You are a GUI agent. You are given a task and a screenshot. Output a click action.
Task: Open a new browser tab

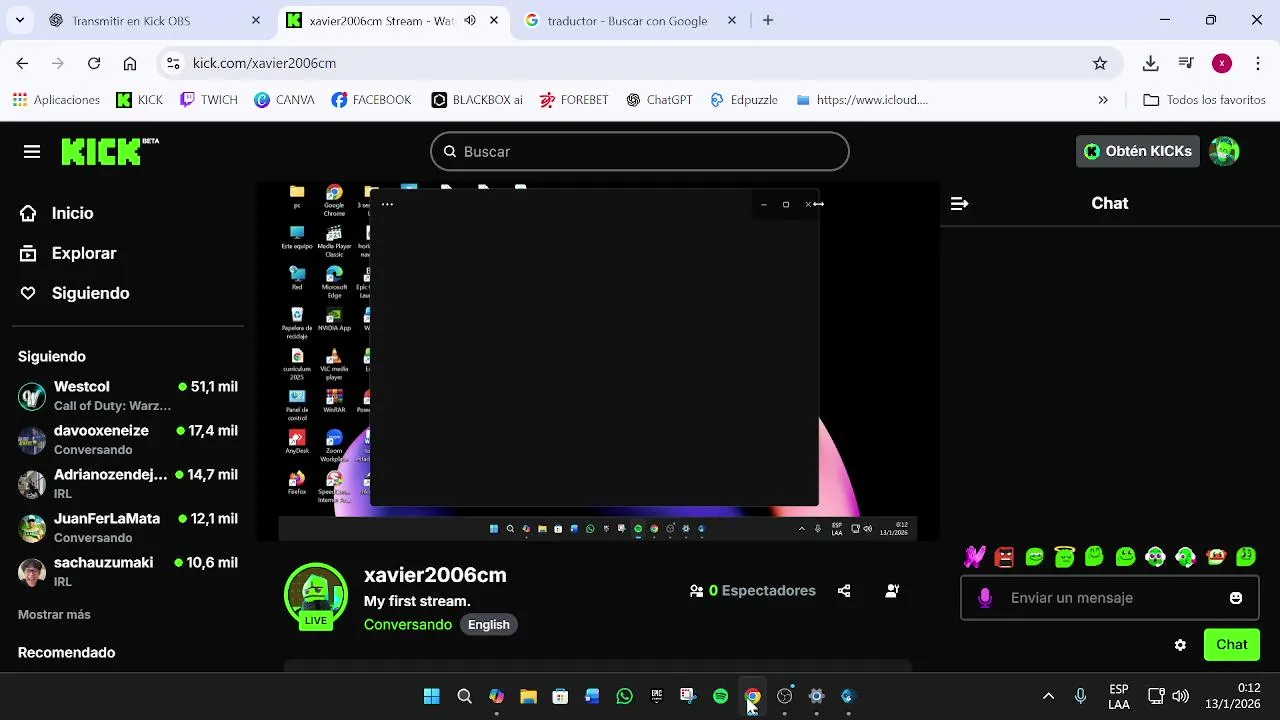768,20
